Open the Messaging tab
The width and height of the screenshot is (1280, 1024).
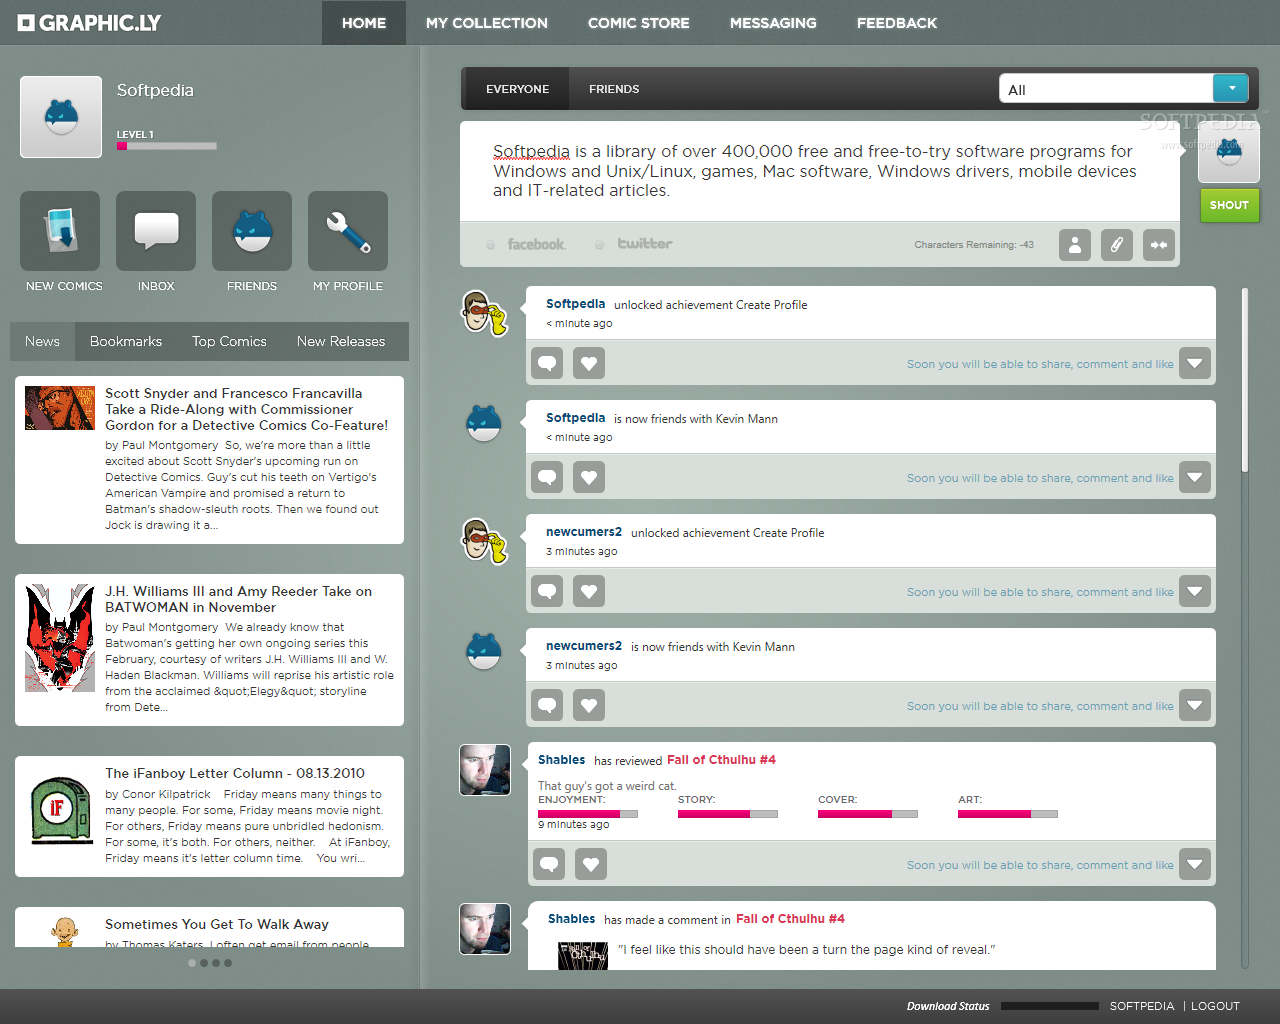coord(773,23)
